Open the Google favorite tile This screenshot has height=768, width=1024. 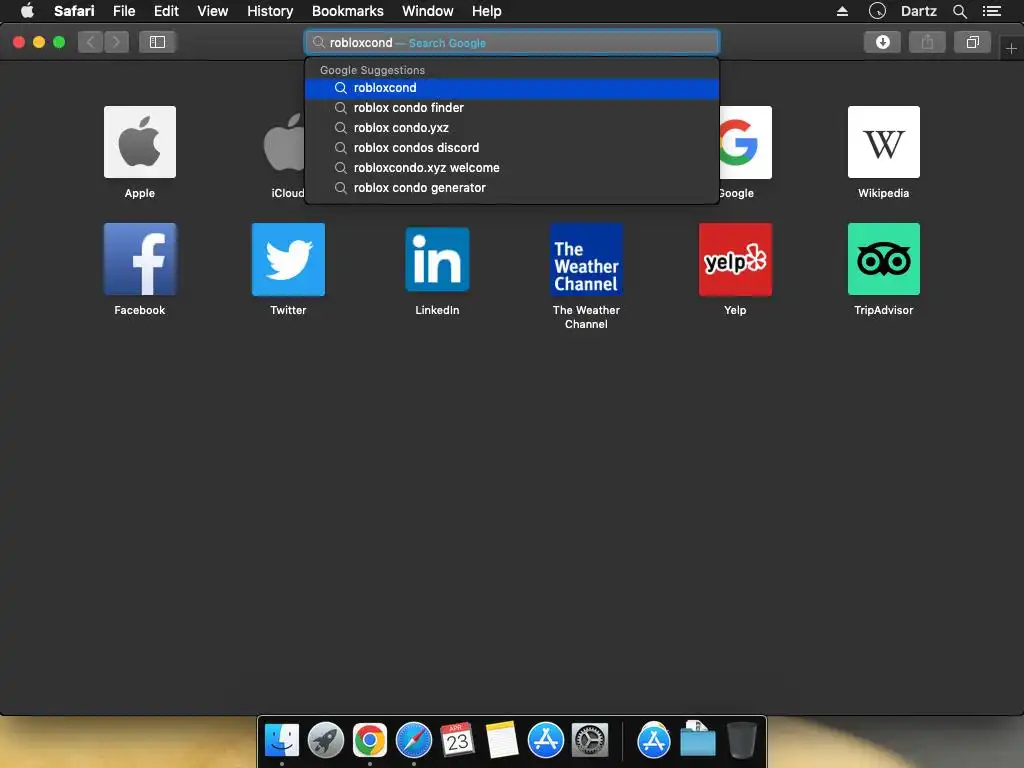[745, 142]
